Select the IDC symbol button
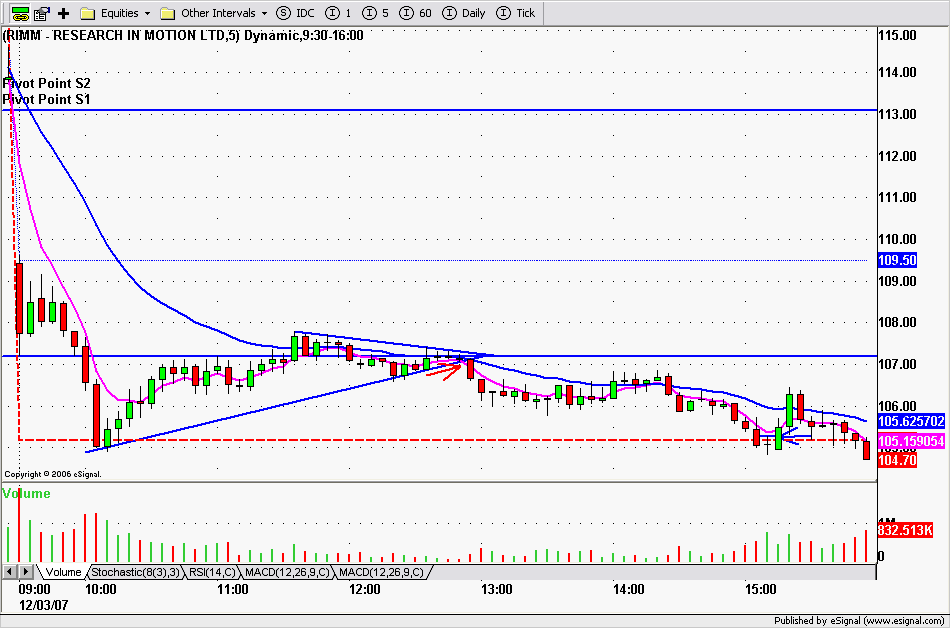Image resolution: width=950 pixels, height=628 pixels. (x=295, y=13)
